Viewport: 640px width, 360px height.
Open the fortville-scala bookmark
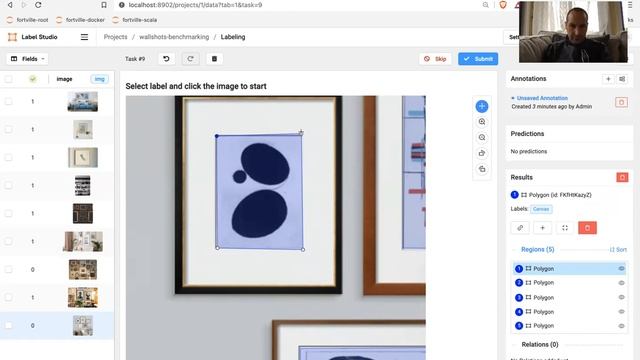pyautogui.click(x=135, y=20)
